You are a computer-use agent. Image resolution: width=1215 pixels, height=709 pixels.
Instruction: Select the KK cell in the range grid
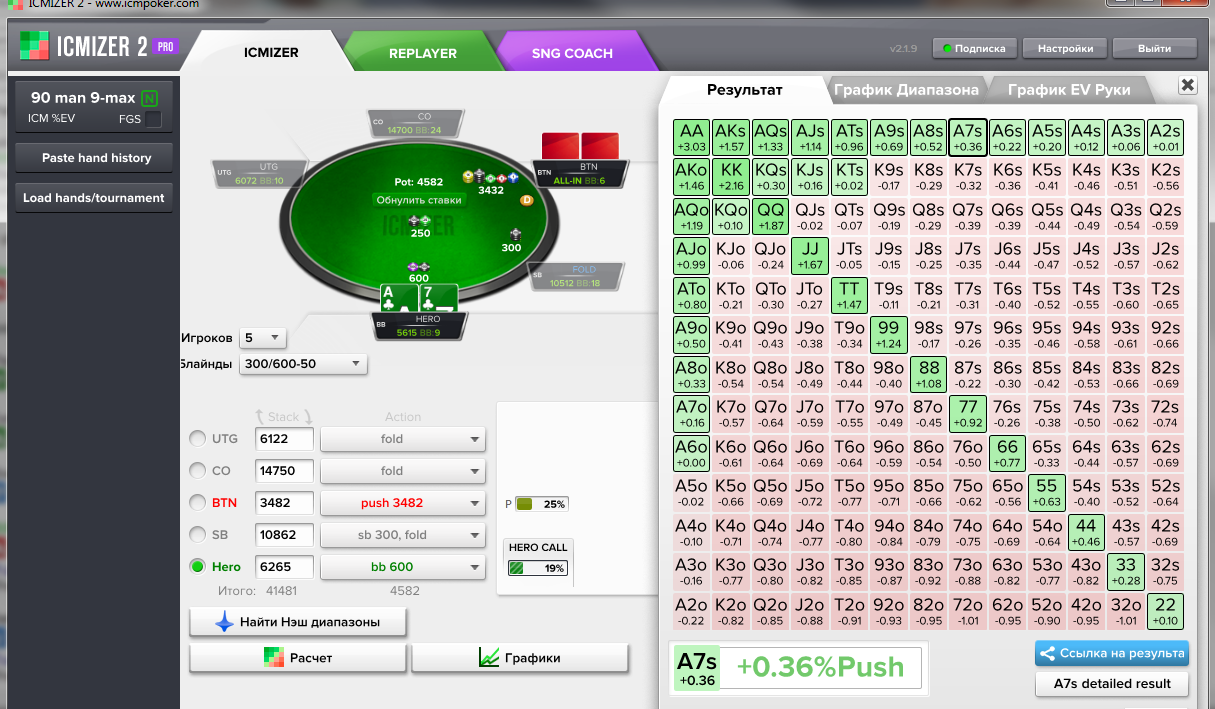[x=731, y=177]
